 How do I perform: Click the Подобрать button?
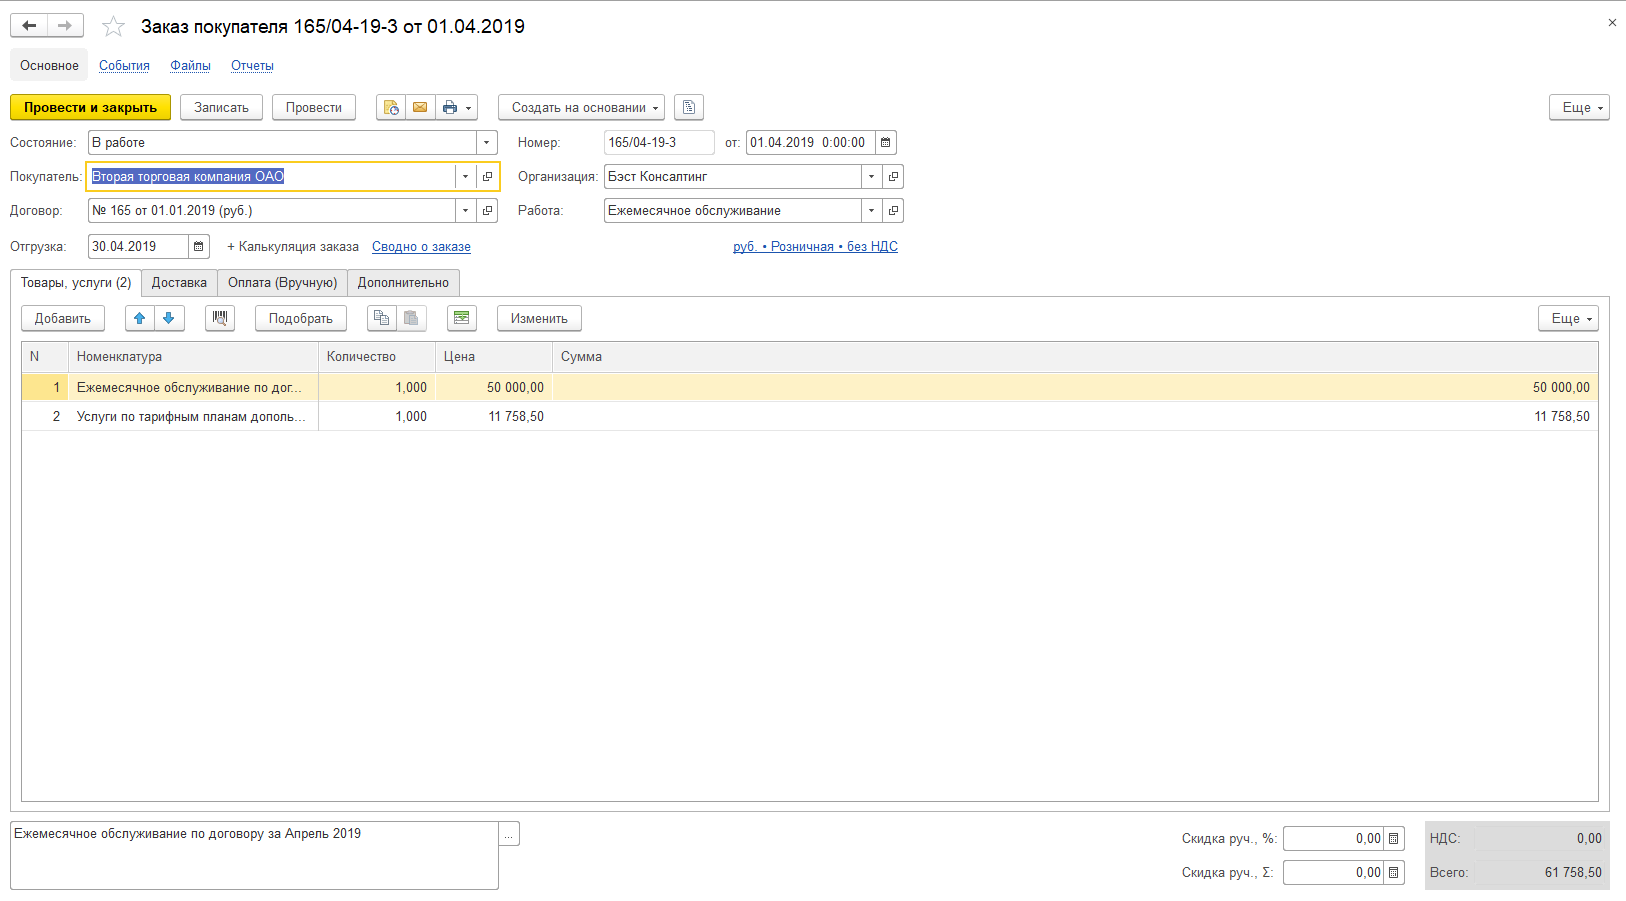coord(301,318)
